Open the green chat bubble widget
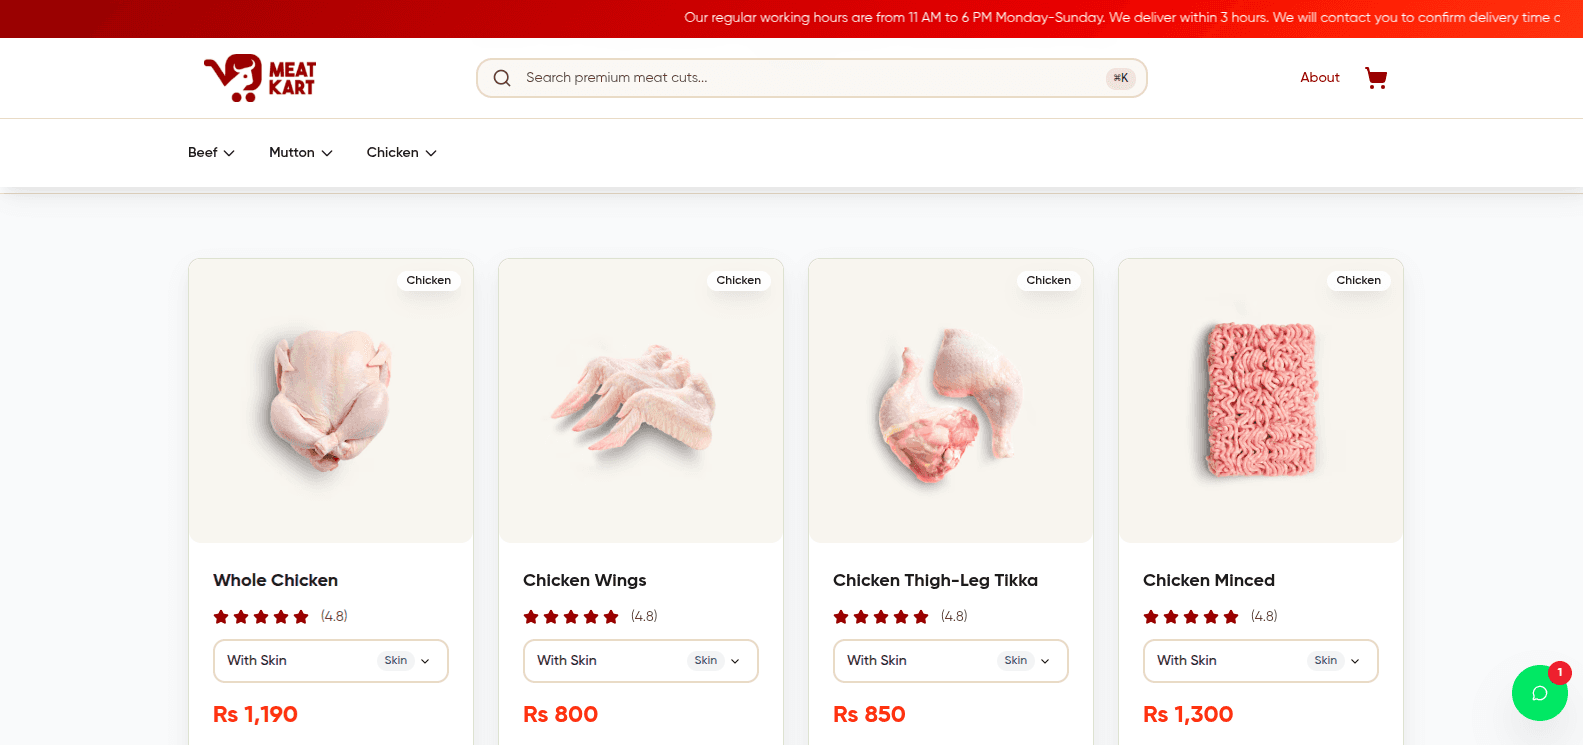1583x745 pixels. [1539, 693]
